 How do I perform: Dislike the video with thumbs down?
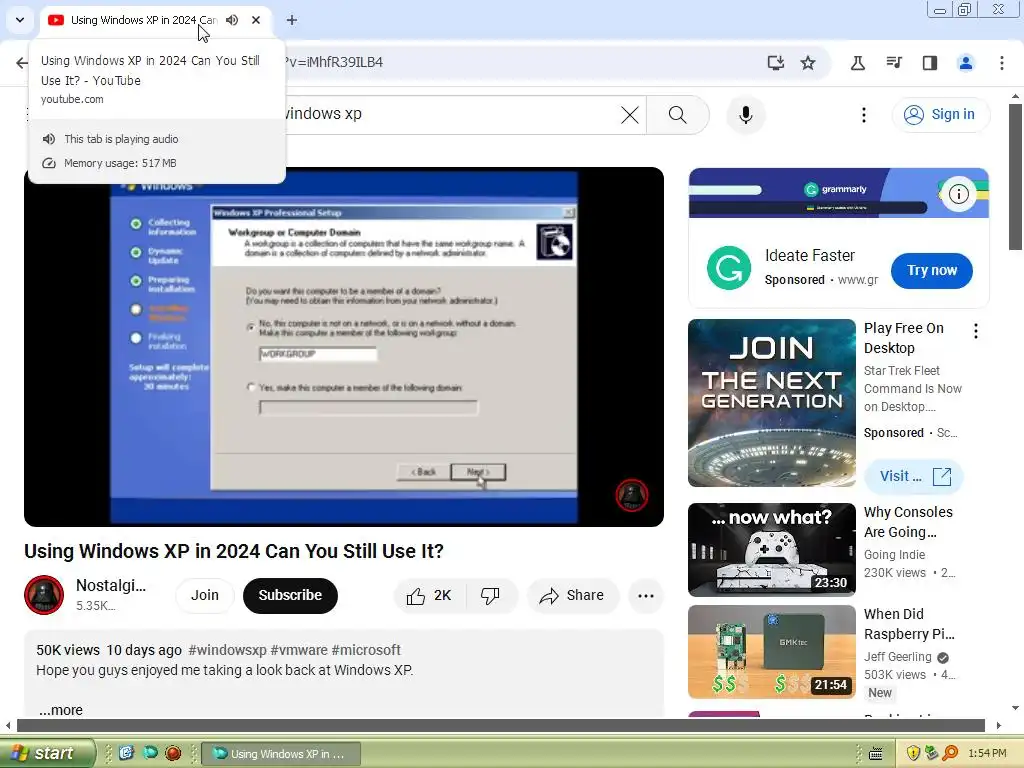490,596
